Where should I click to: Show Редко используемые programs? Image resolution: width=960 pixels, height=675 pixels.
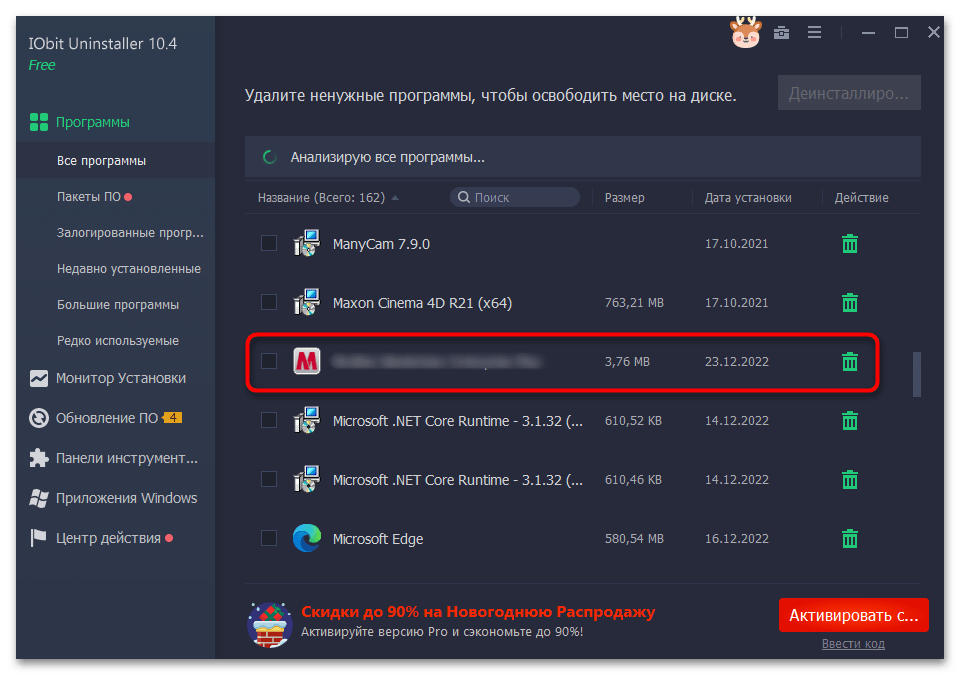pos(116,341)
